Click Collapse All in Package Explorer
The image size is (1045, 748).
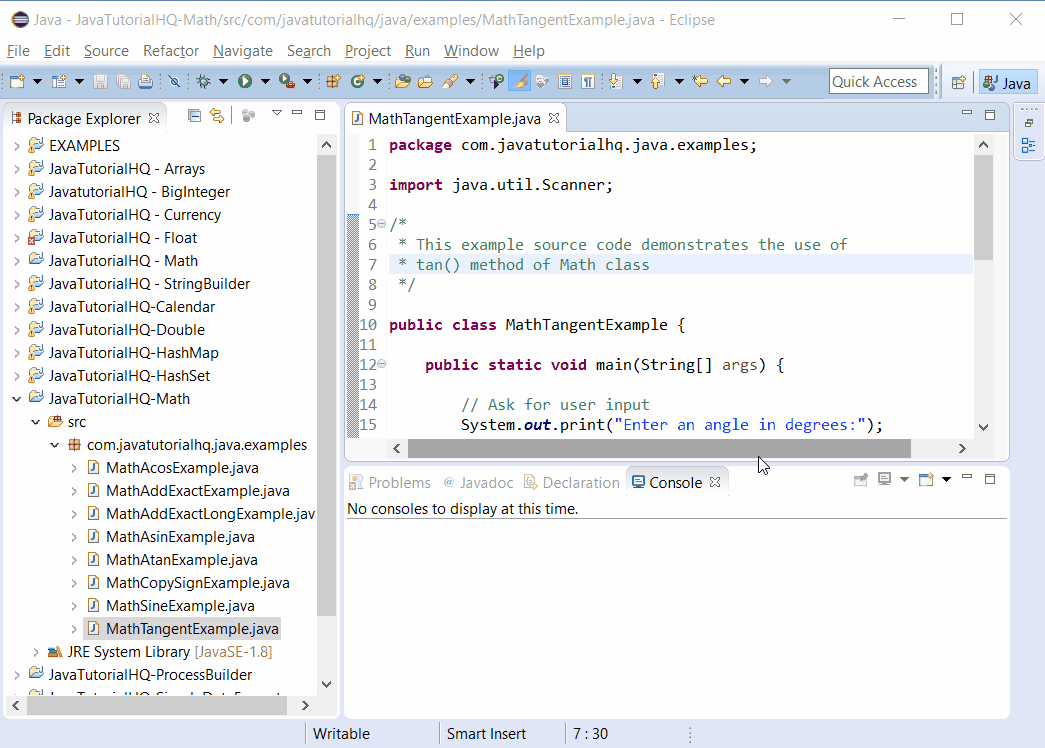click(194, 115)
